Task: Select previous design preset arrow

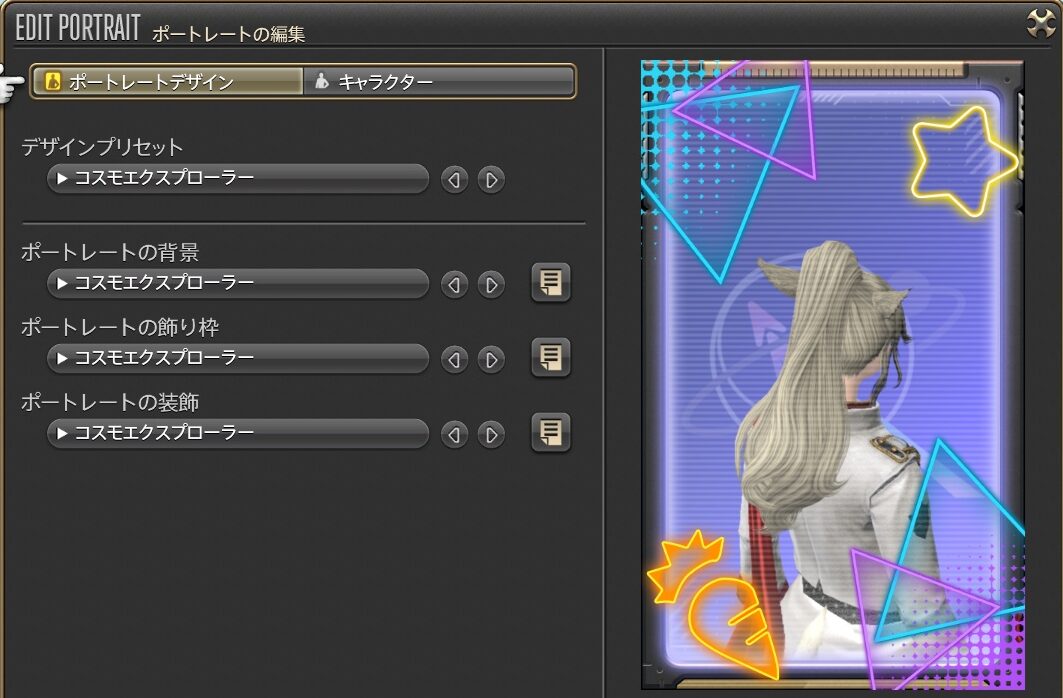Action: coord(454,180)
